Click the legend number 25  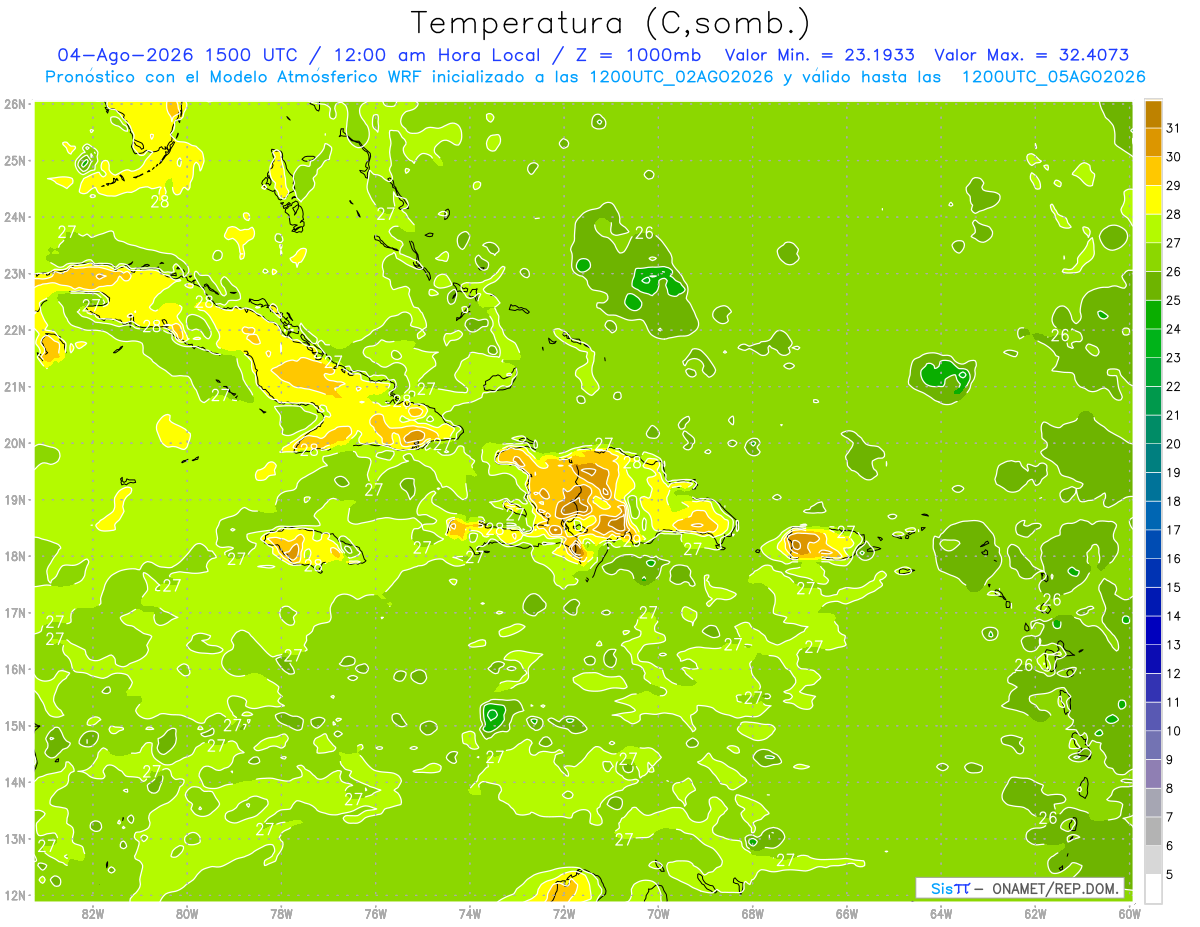tap(1174, 300)
